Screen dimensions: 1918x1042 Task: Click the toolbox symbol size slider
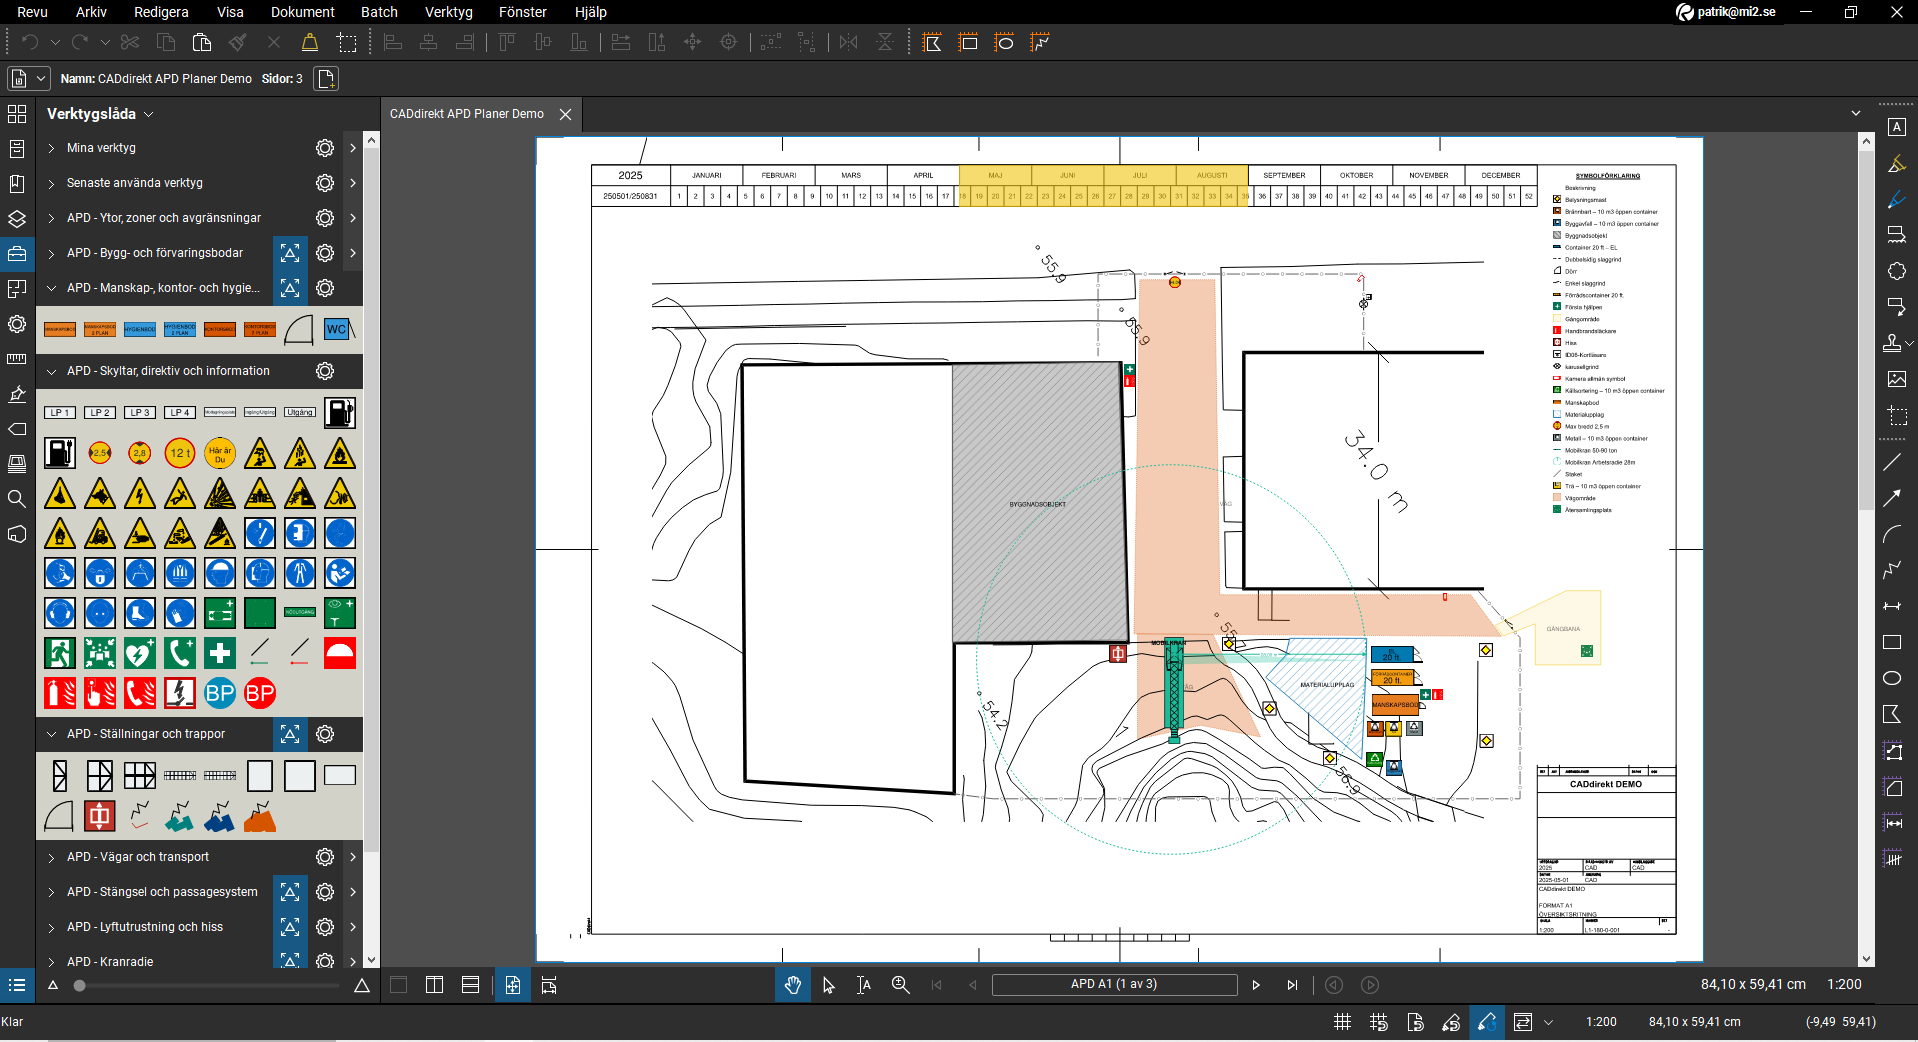[x=80, y=986]
